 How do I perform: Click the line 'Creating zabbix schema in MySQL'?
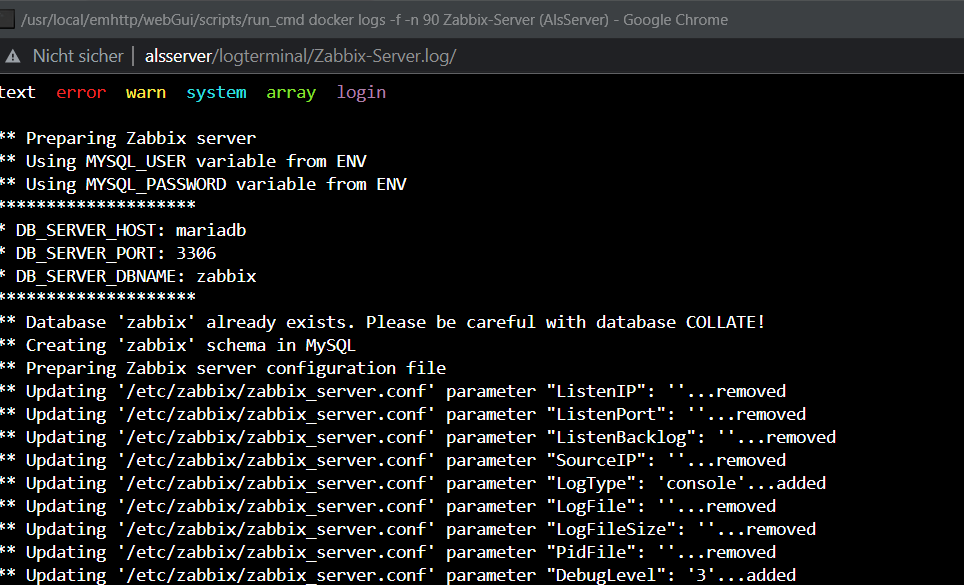[178, 345]
